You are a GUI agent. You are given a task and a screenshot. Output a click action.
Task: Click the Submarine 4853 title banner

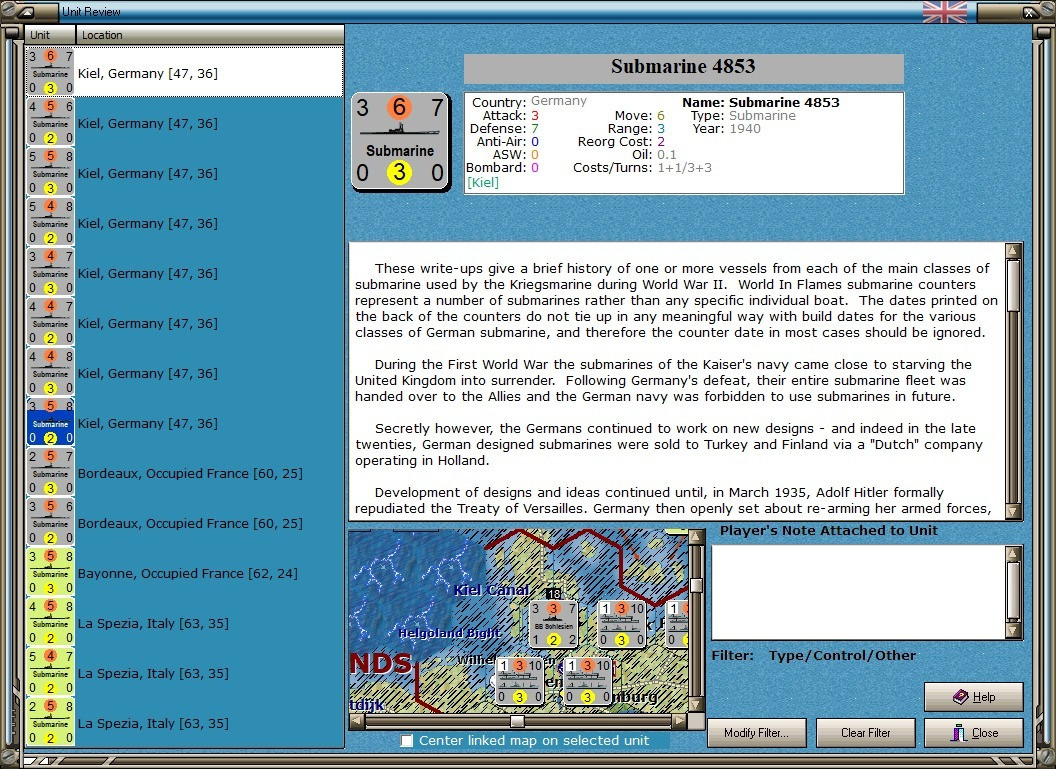pyautogui.click(x=684, y=69)
